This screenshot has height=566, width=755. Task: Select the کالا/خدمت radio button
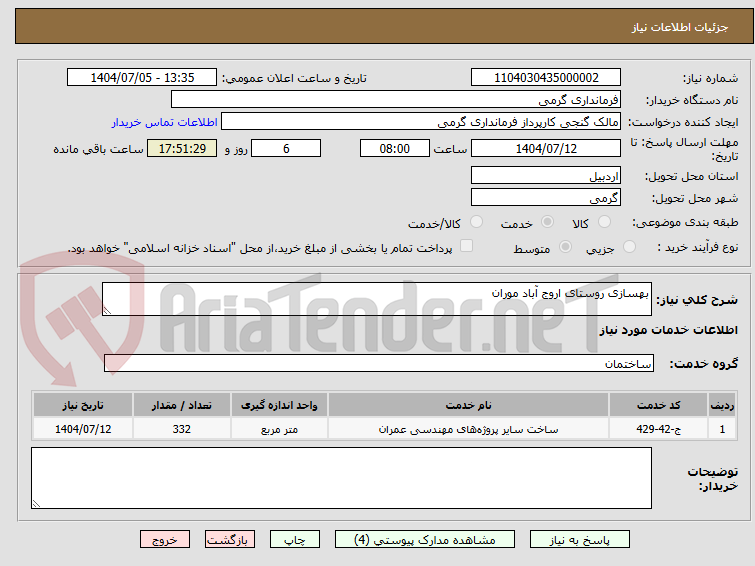point(476,222)
